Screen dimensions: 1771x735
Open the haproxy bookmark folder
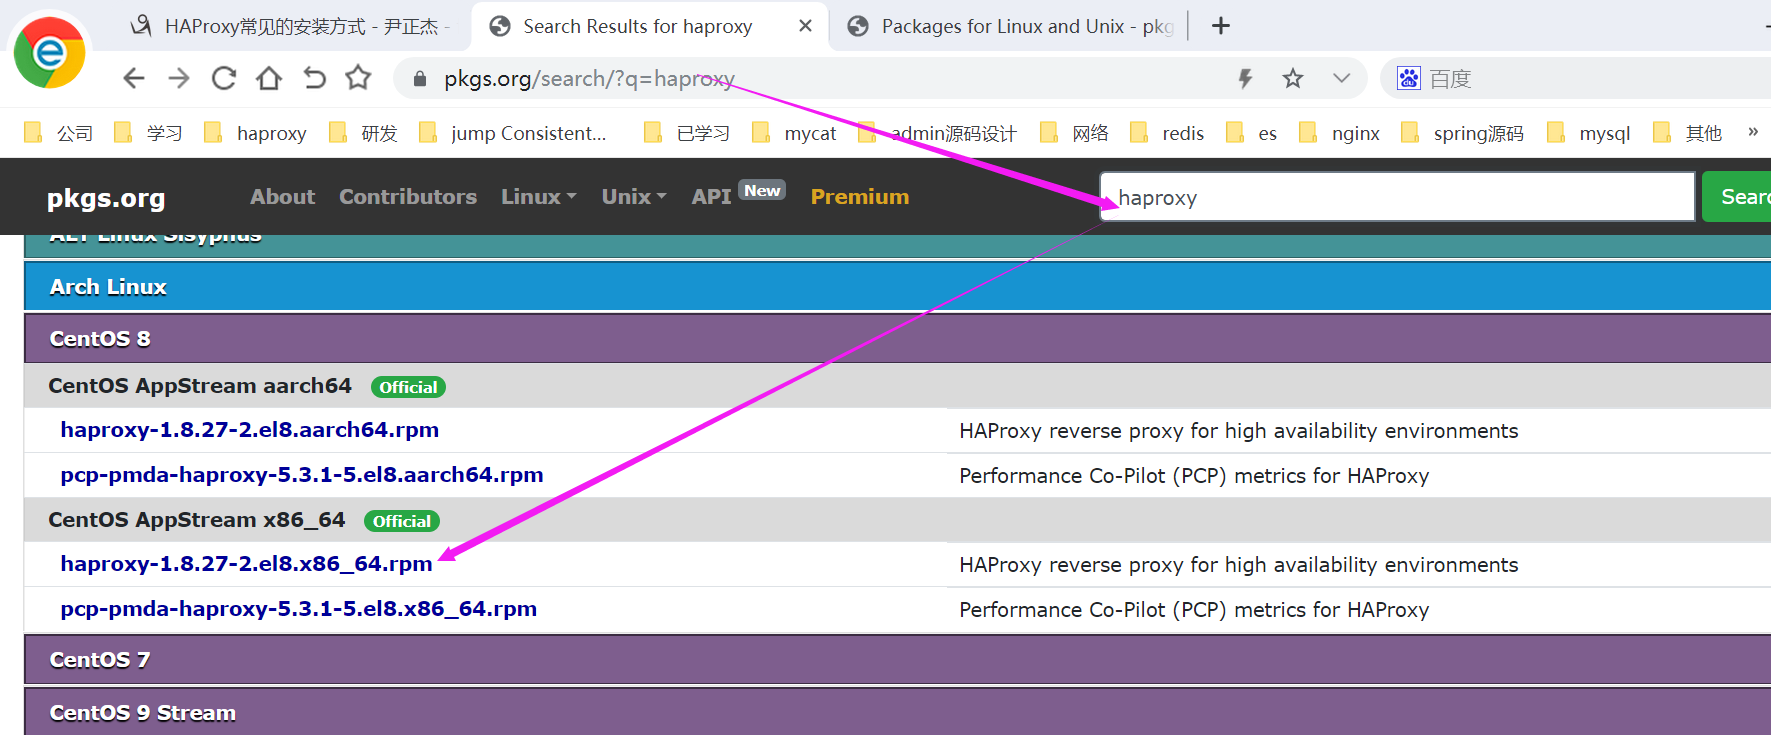pos(255,133)
